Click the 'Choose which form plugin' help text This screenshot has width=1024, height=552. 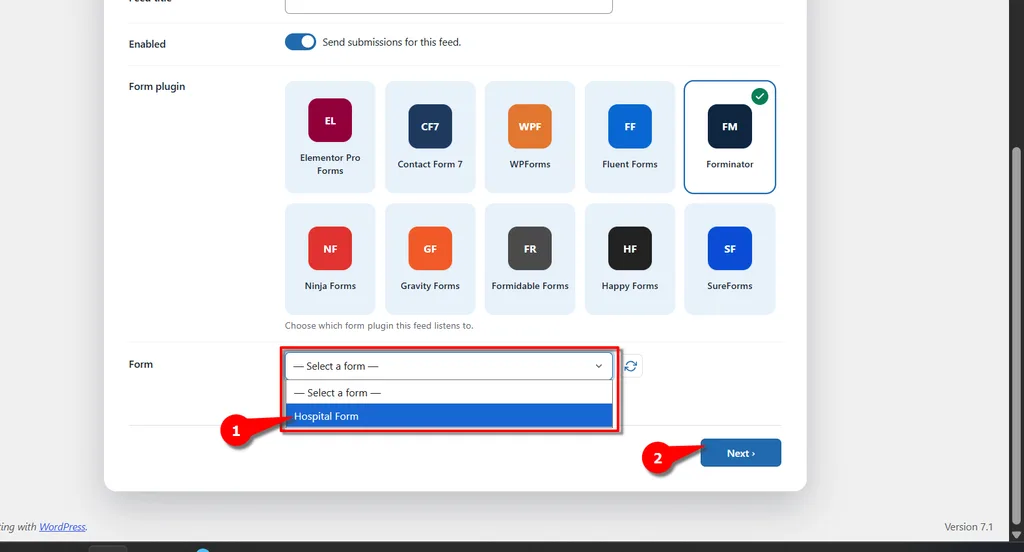pyautogui.click(x=379, y=325)
